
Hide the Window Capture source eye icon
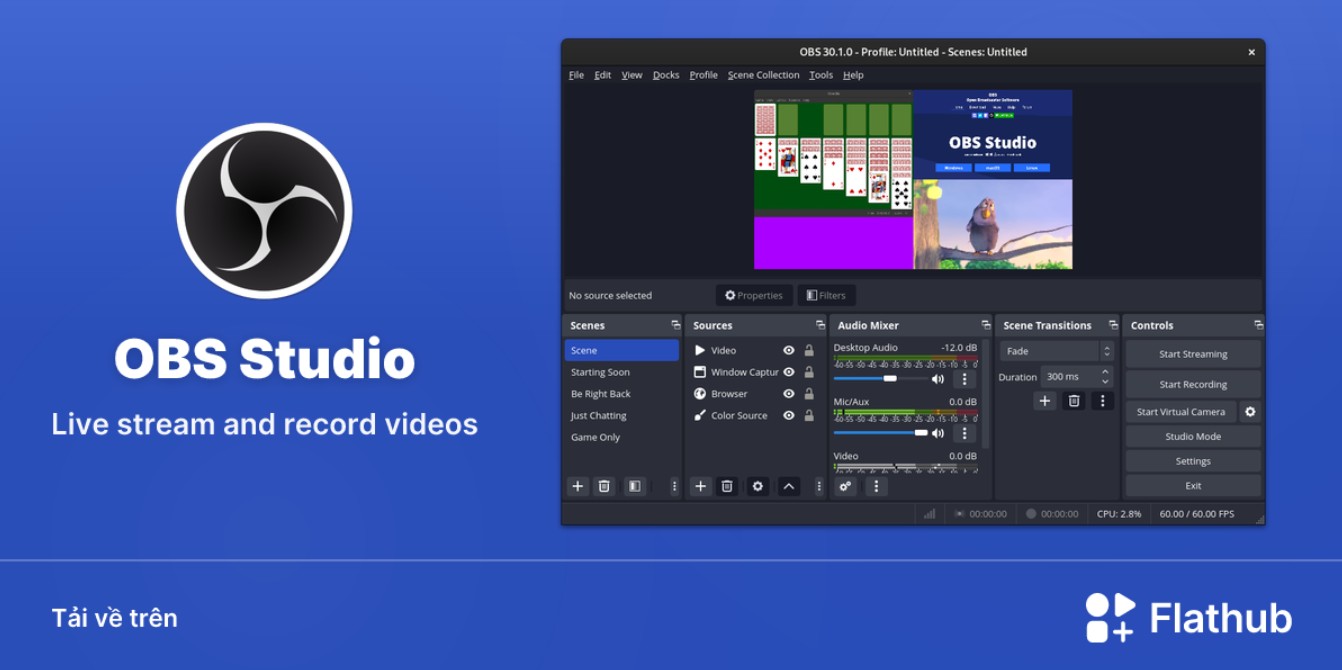pyautogui.click(x=789, y=372)
